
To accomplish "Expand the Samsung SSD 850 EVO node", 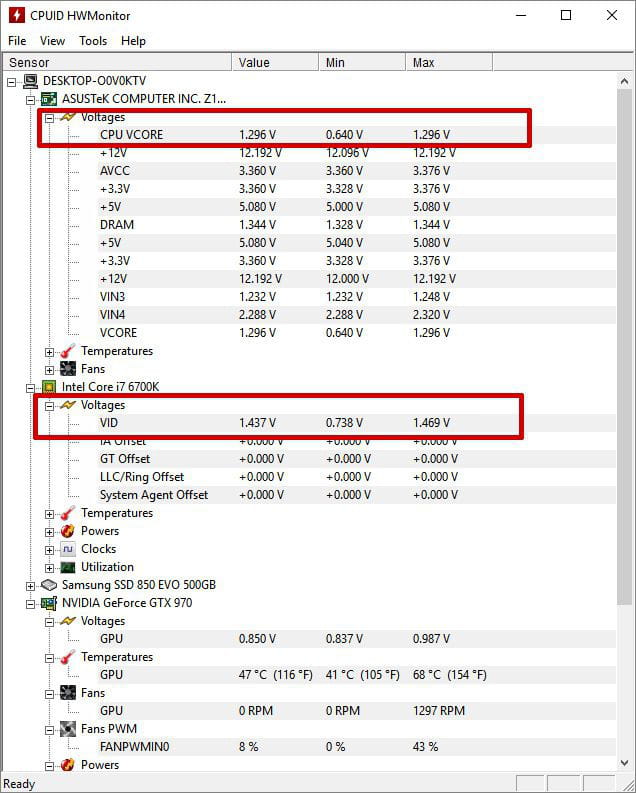I will pyautogui.click(x=30, y=586).
